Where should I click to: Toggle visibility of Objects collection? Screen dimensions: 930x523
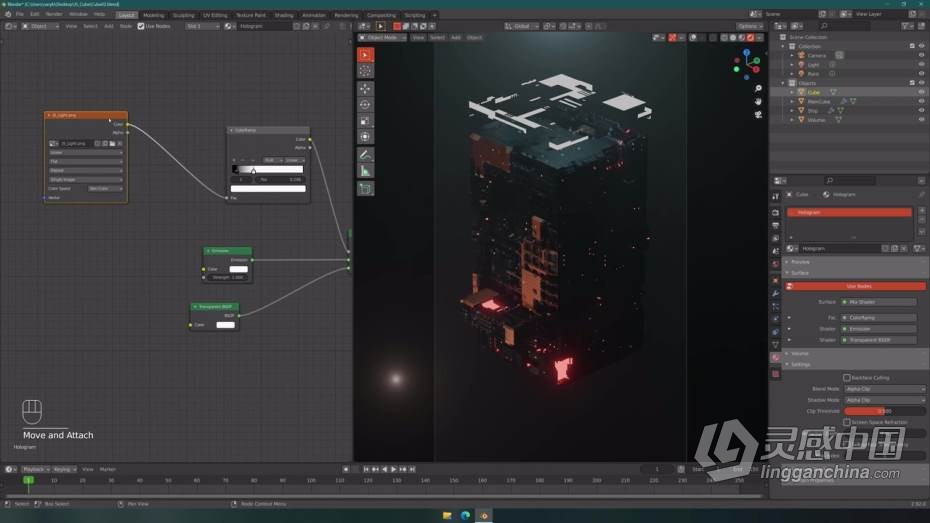coord(921,83)
